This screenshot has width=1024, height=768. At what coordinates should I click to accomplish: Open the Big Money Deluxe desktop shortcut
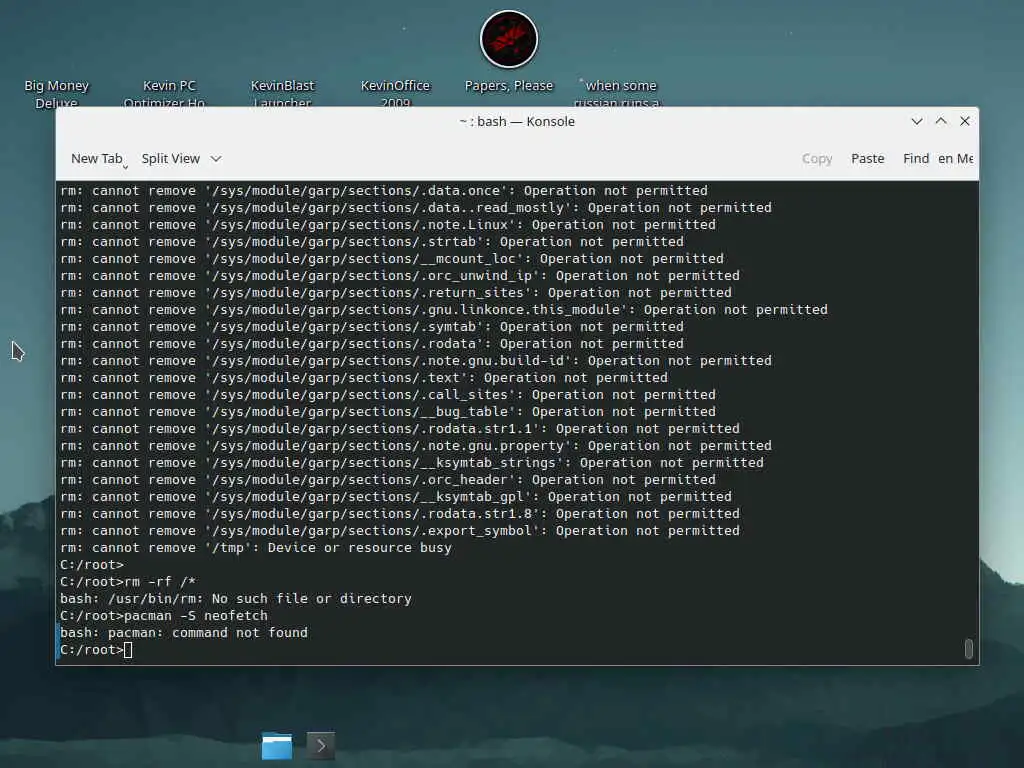click(x=56, y=93)
